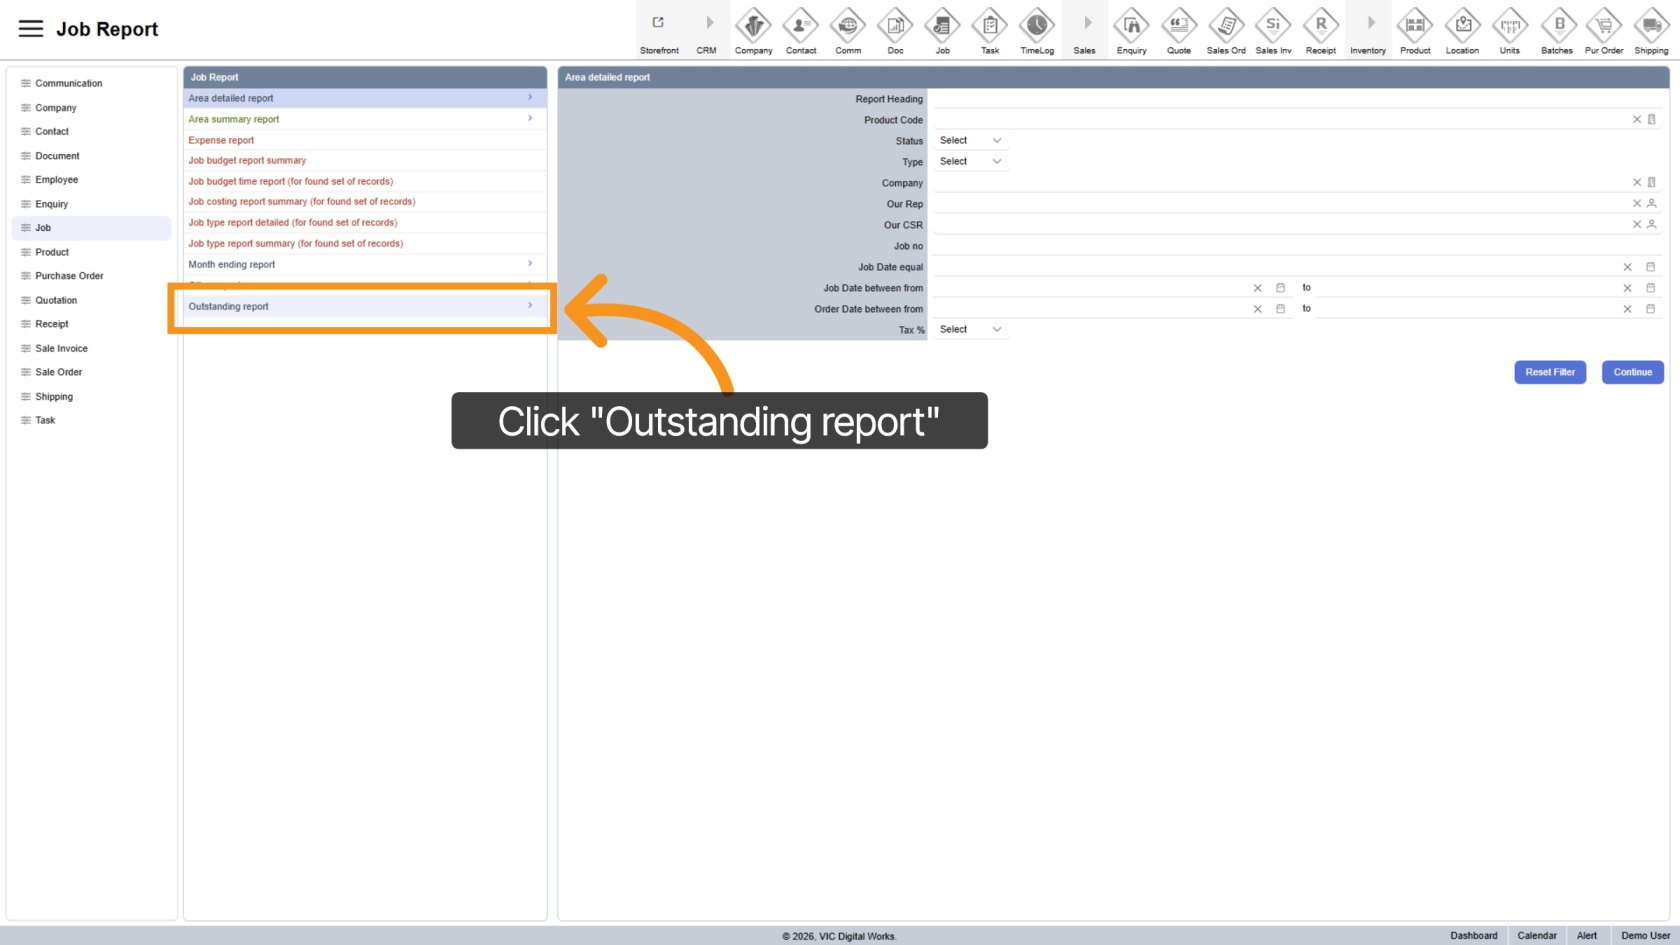This screenshot has height=945, width=1680.
Task: Open the Pur Order cart icon
Action: (x=1604, y=25)
